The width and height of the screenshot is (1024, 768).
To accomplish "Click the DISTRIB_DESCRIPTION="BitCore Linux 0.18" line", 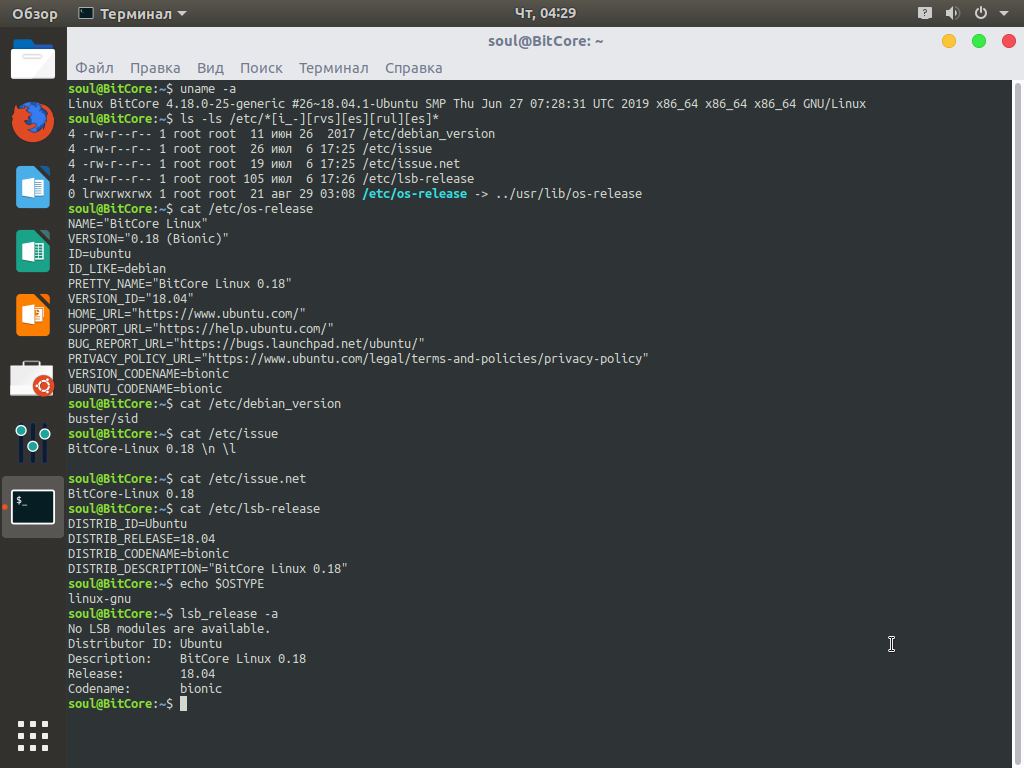I will pos(208,569).
